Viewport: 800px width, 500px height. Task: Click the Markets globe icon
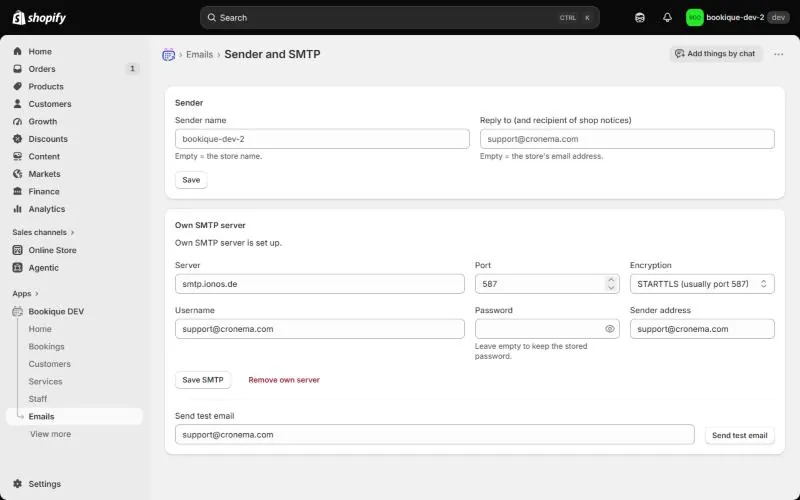pos(17,174)
